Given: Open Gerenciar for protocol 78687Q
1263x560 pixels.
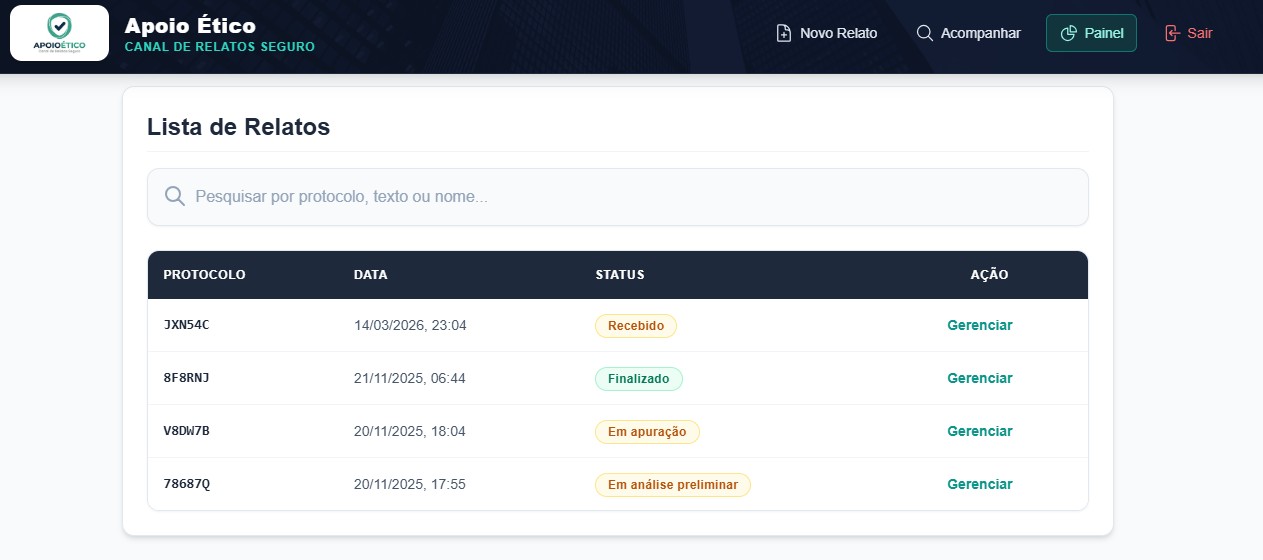Looking at the screenshot, I should pos(979,484).
